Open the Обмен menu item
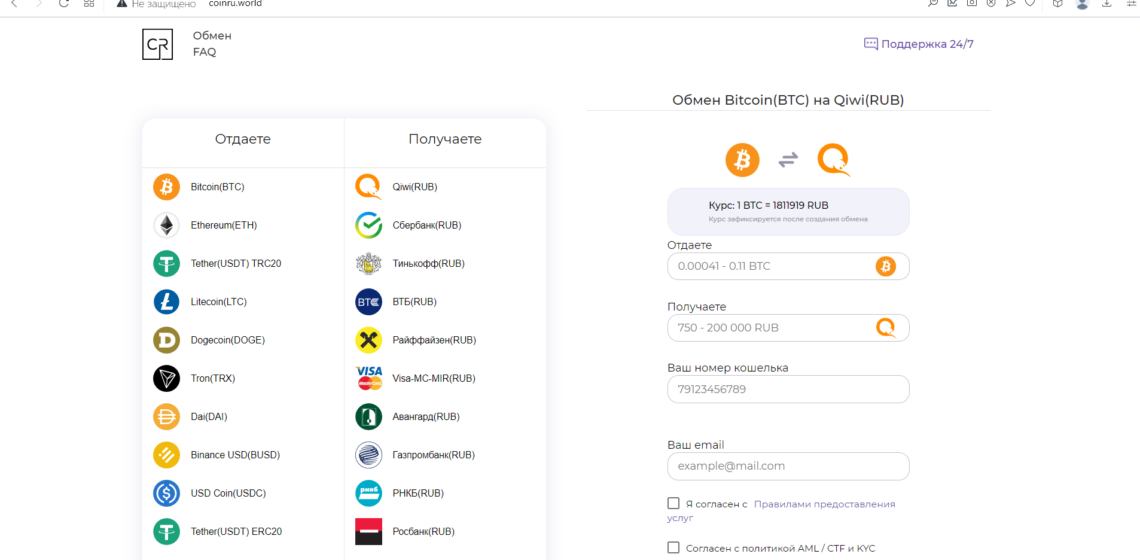1140x560 pixels. coord(212,36)
